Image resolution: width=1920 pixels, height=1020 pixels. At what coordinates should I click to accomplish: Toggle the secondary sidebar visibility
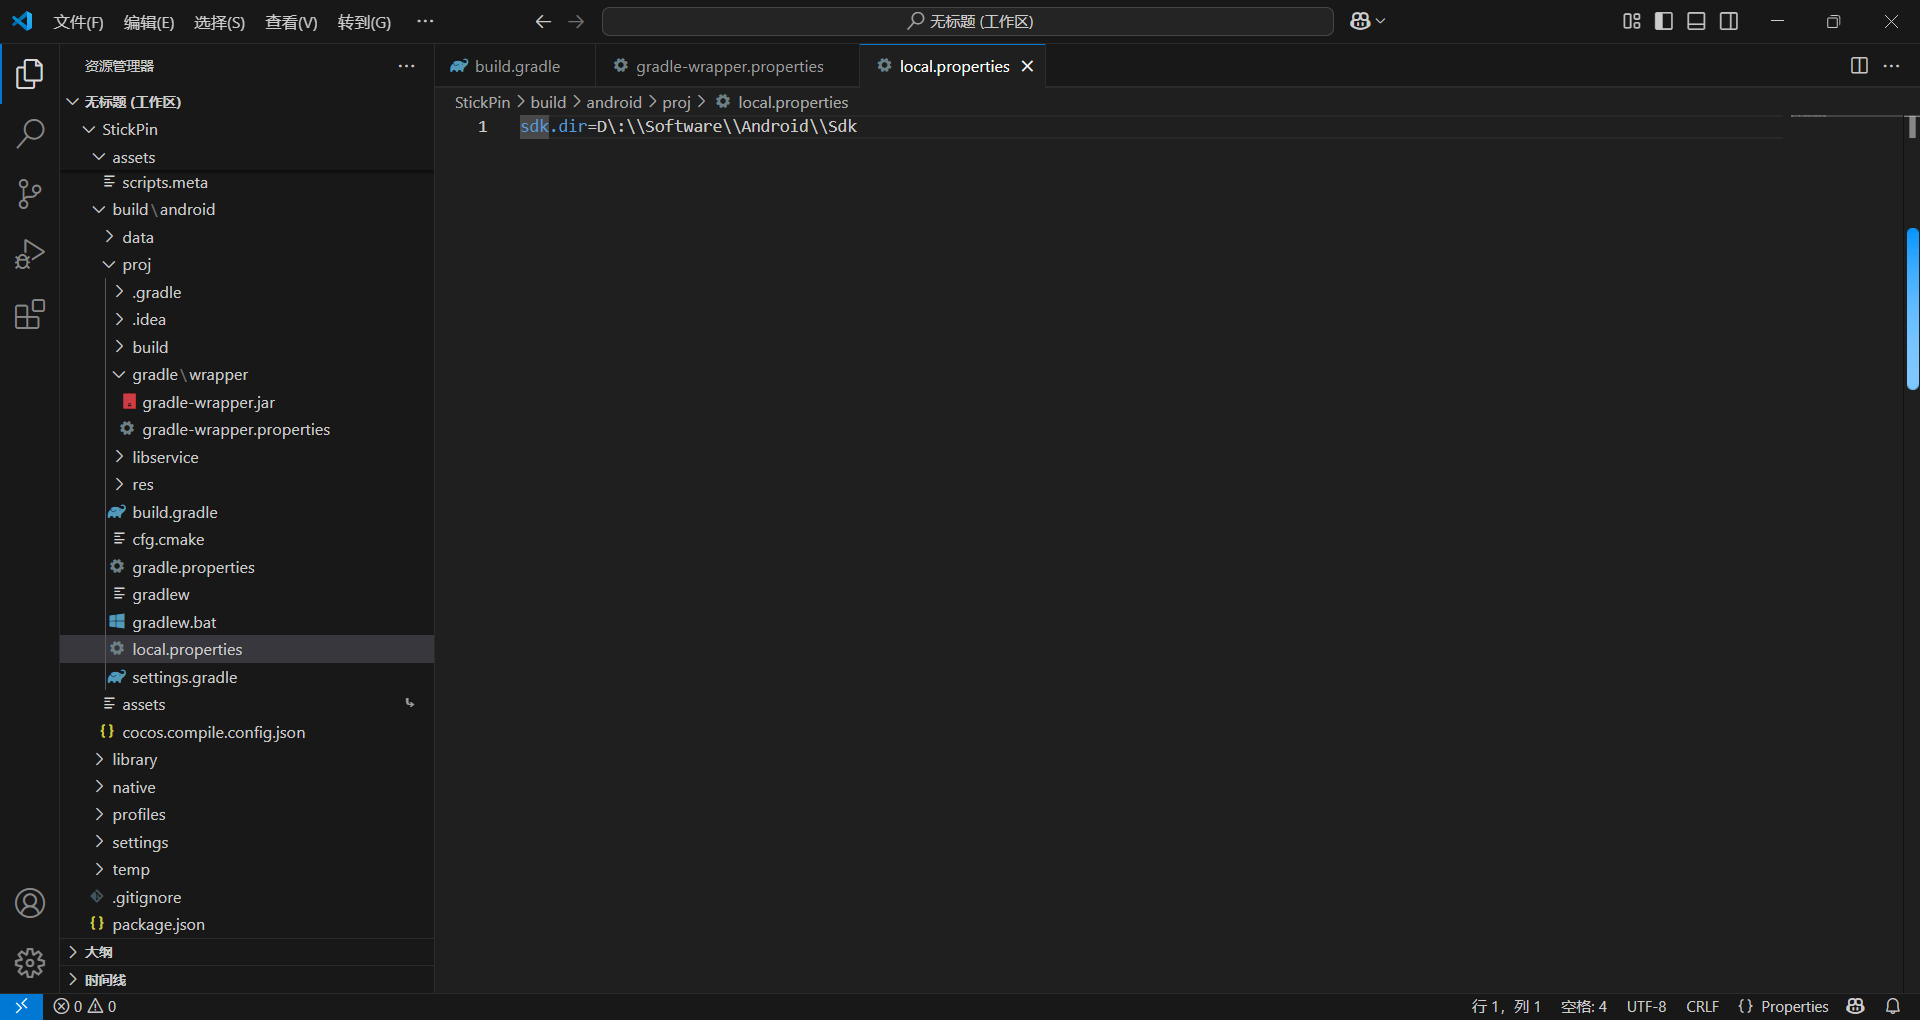click(1729, 20)
